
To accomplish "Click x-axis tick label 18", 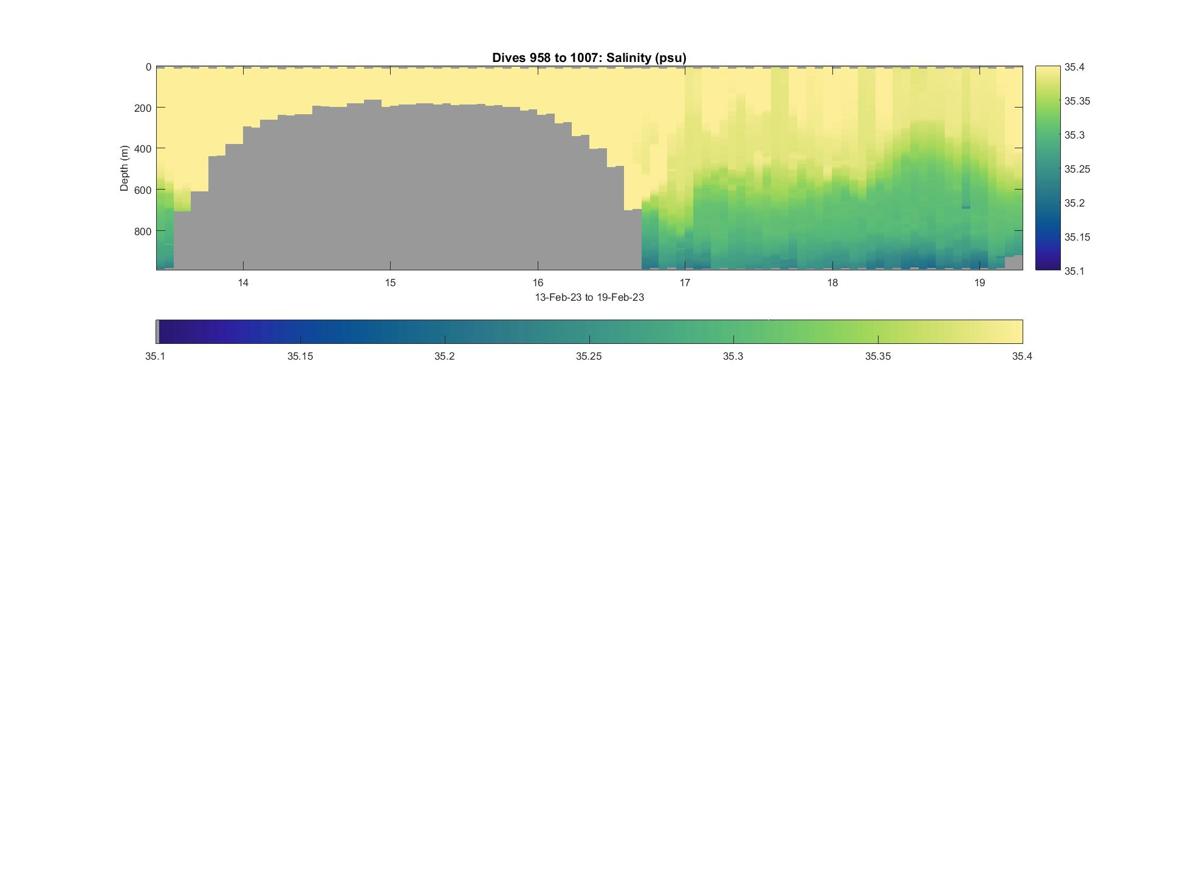I will click(832, 283).
